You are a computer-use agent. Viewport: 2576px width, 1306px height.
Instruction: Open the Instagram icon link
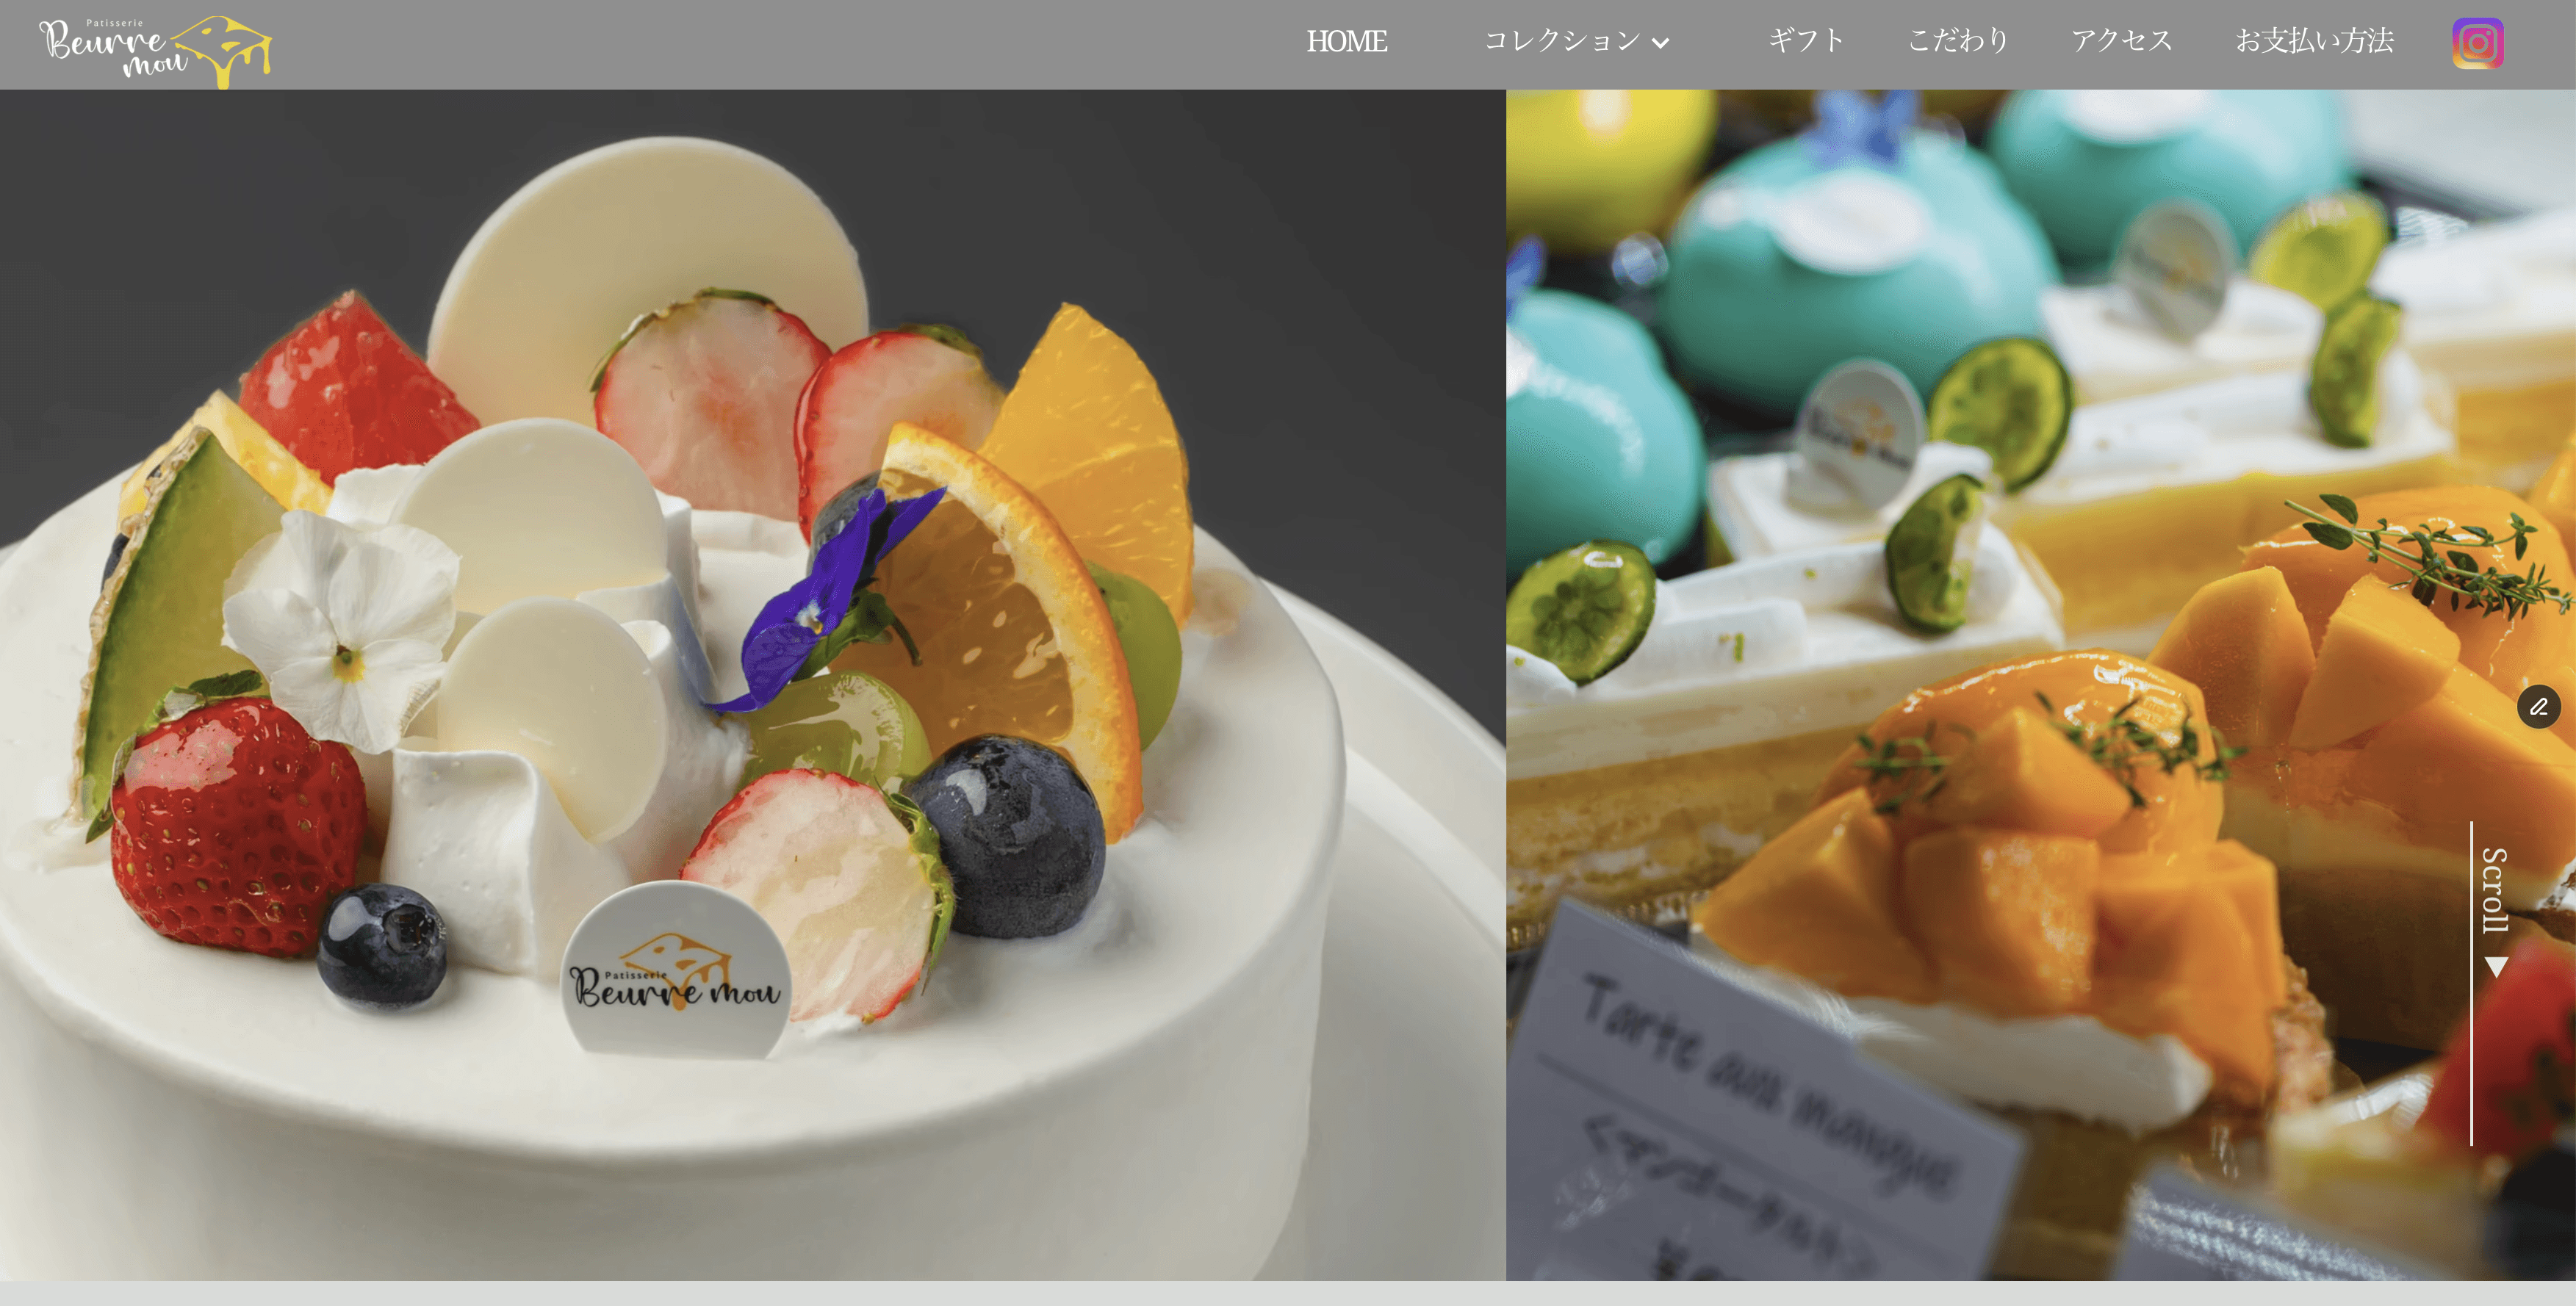(x=2477, y=43)
